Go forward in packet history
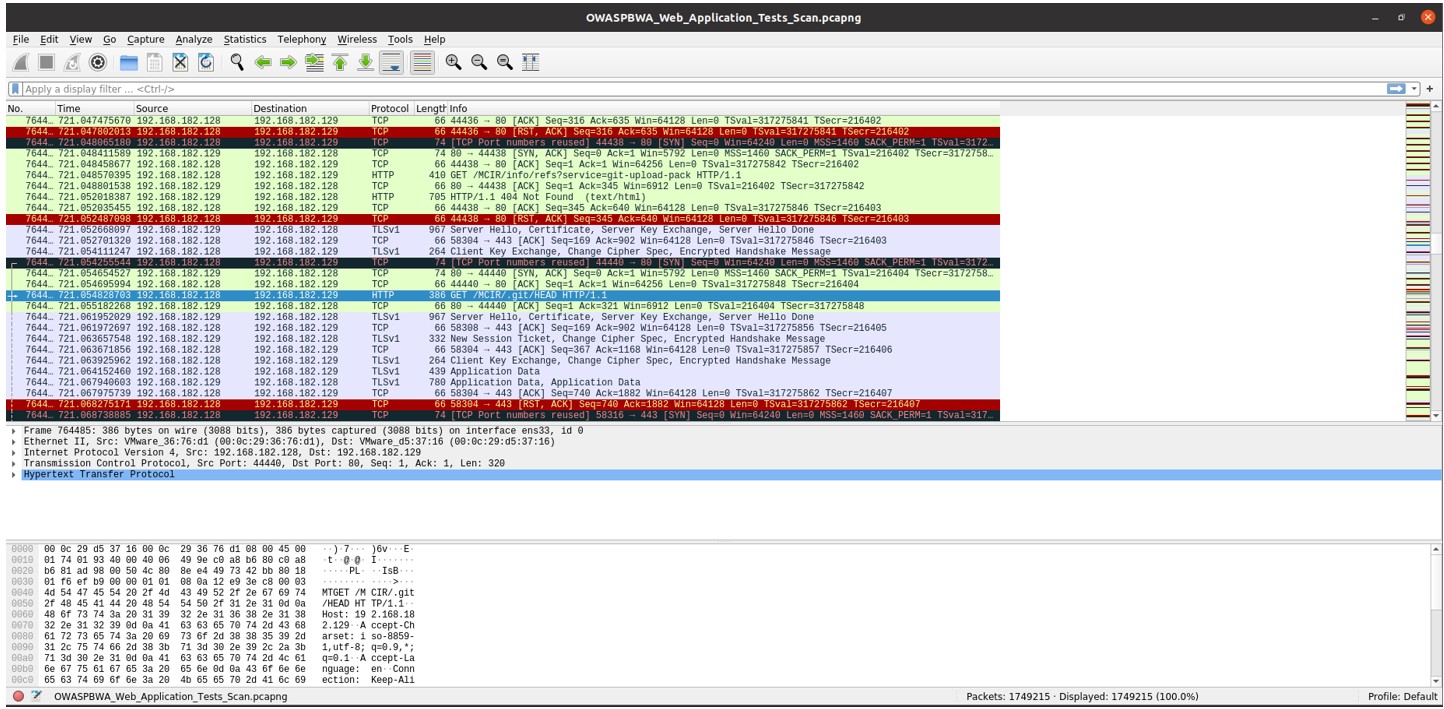The image size is (1444, 709). pos(288,62)
